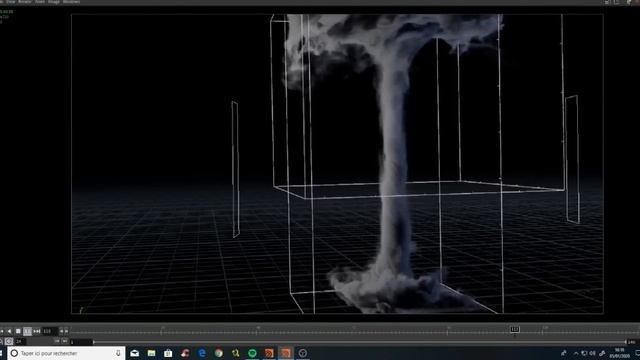Image resolution: width=640 pixels, height=360 pixels.
Task: Click the Windows taskbar search box
Action: 66,353
